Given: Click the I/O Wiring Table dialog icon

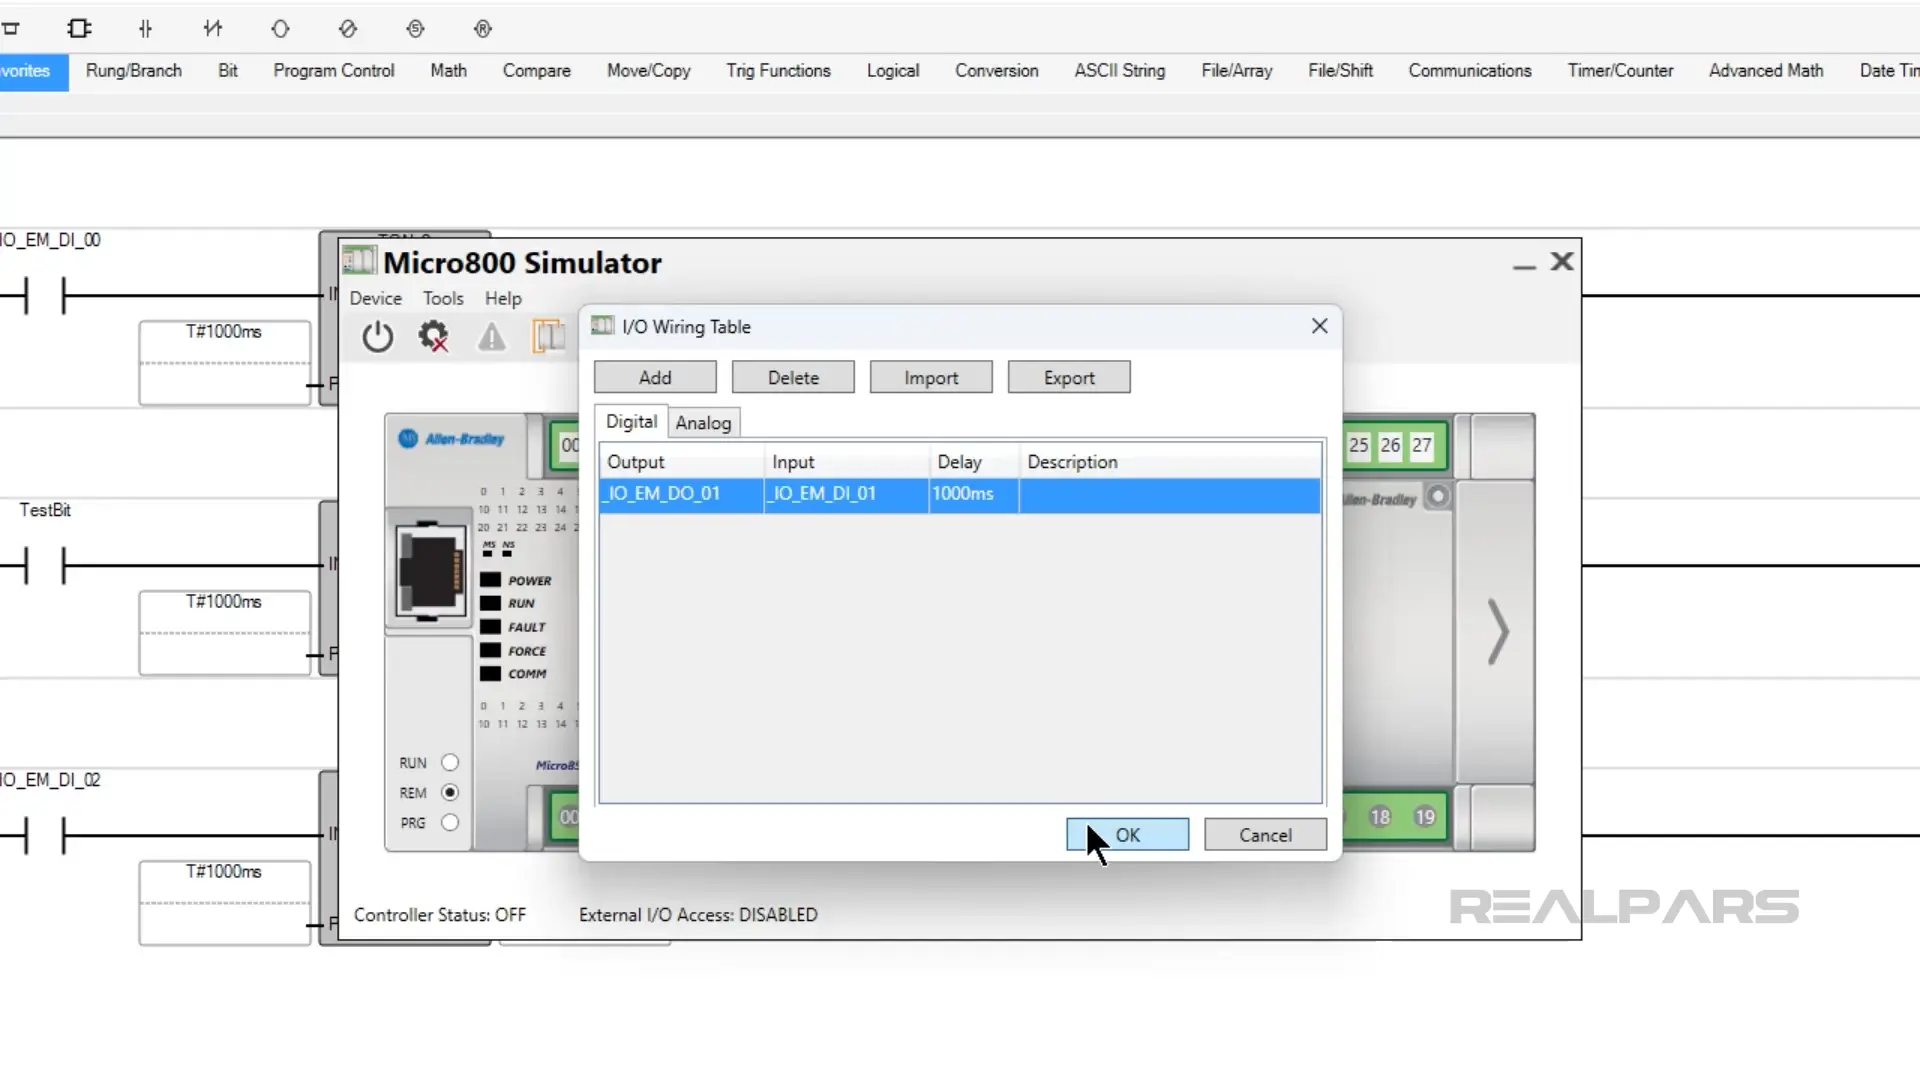Looking at the screenshot, I should coord(603,326).
